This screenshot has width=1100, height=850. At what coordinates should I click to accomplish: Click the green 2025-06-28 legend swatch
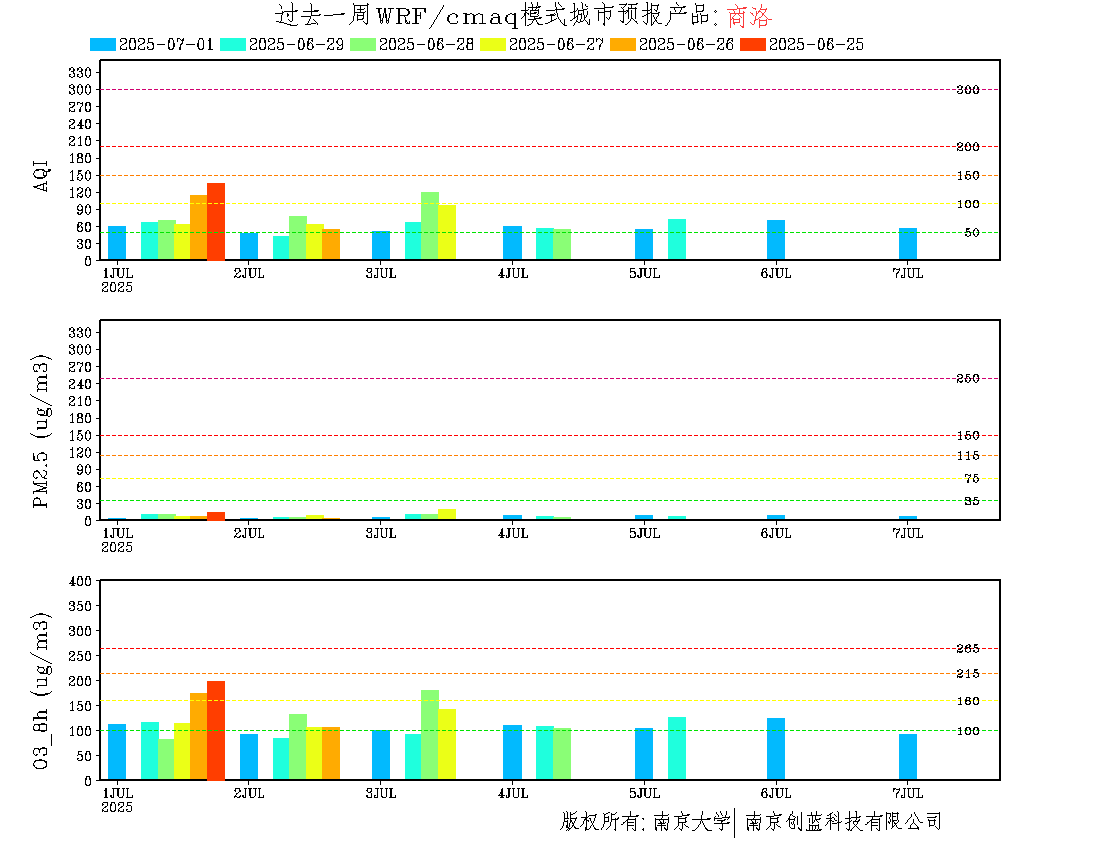[x=363, y=44]
